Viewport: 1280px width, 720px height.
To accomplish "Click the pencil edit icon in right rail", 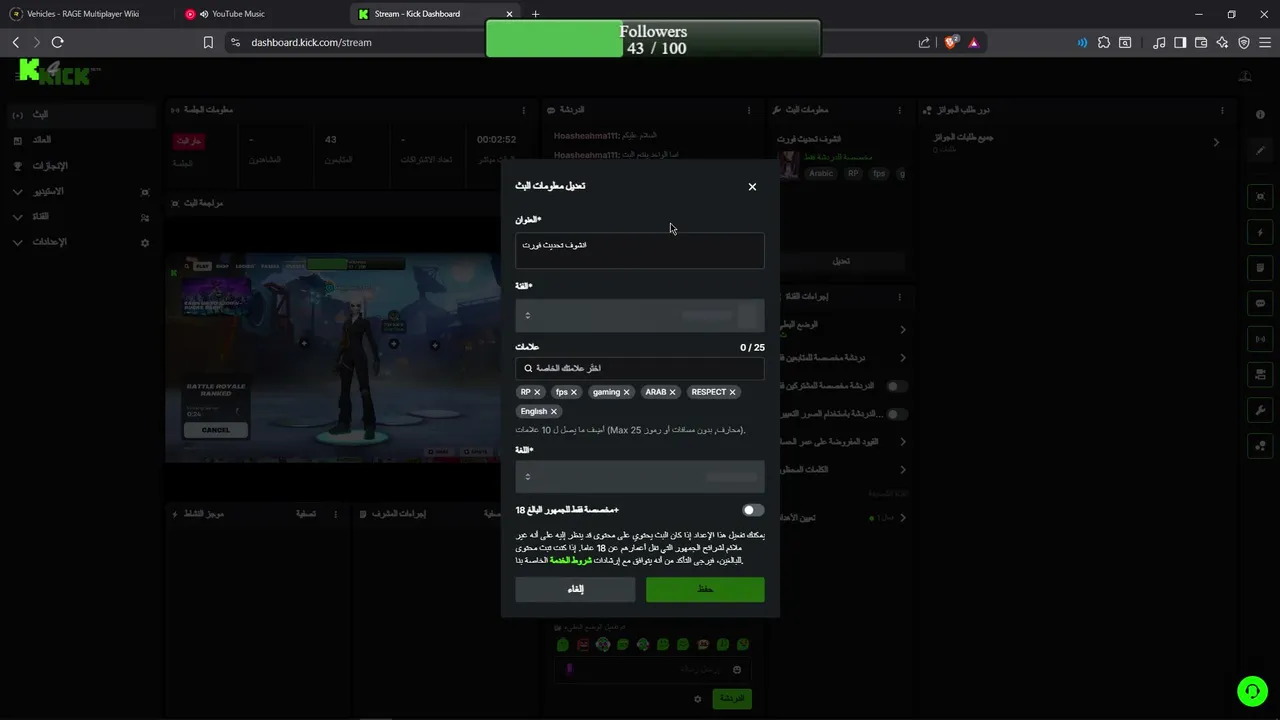I will (x=1260, y=150).
